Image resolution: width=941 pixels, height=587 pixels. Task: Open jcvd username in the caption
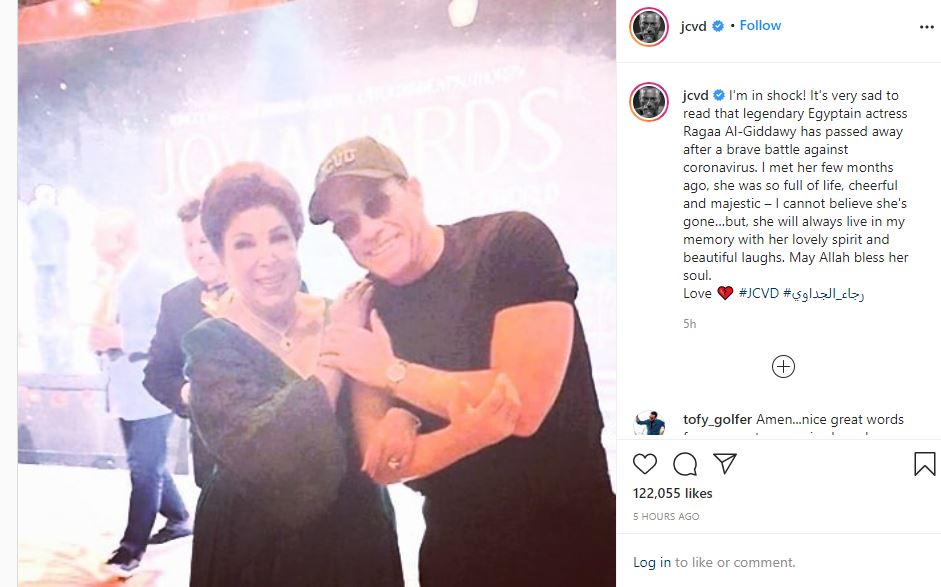[x=696, y=95]
